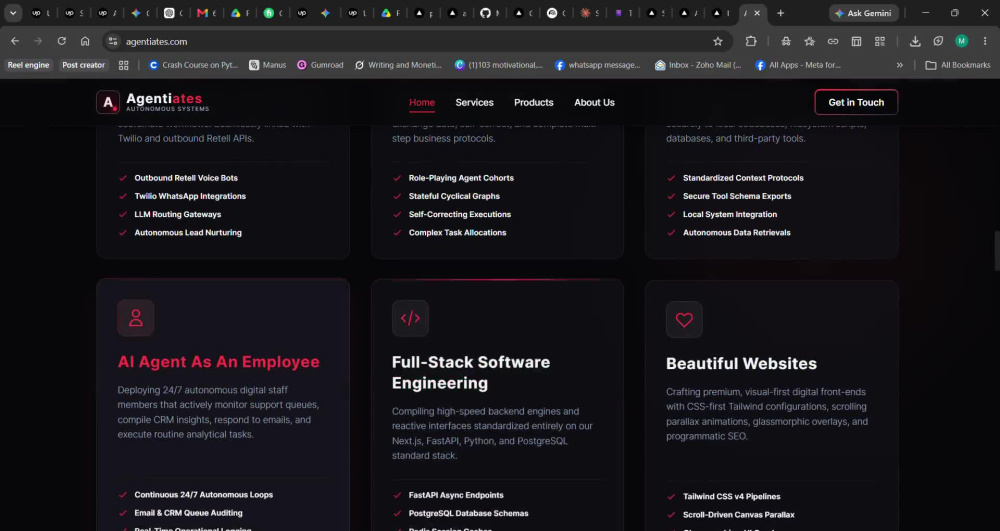Click the Beautiful Websites heading
This screenshot has height=531, width=1000.
pos(741,363)
